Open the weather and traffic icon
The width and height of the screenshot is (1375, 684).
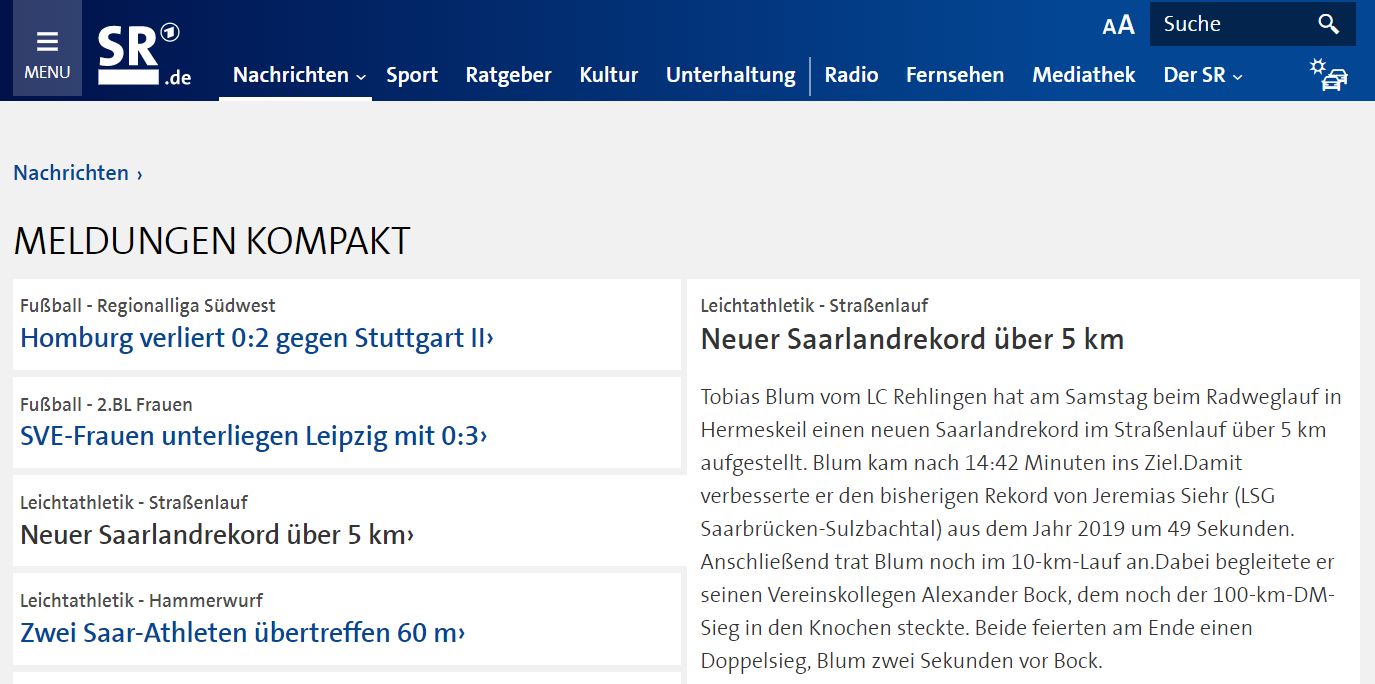point(1329,74)
